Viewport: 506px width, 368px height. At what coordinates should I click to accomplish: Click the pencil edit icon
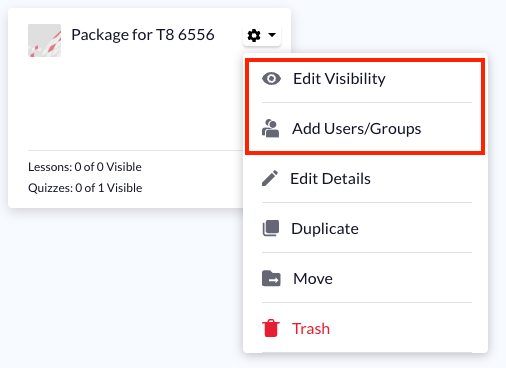click(x=270, y=178)
